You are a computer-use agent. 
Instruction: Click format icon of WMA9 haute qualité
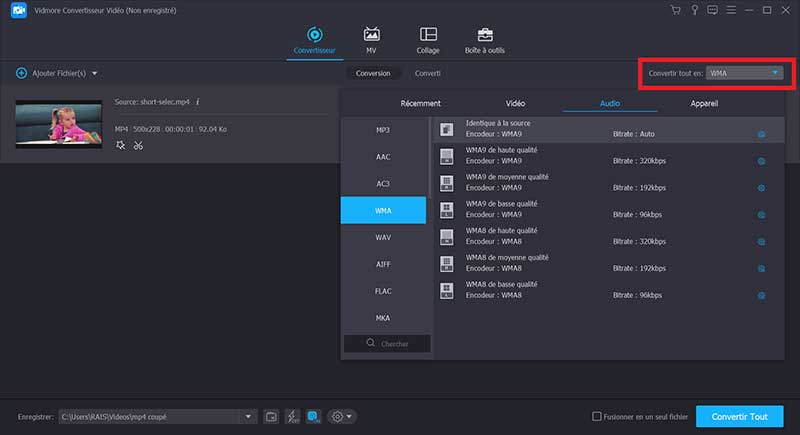pyautogui.click(x=446, y=156)
